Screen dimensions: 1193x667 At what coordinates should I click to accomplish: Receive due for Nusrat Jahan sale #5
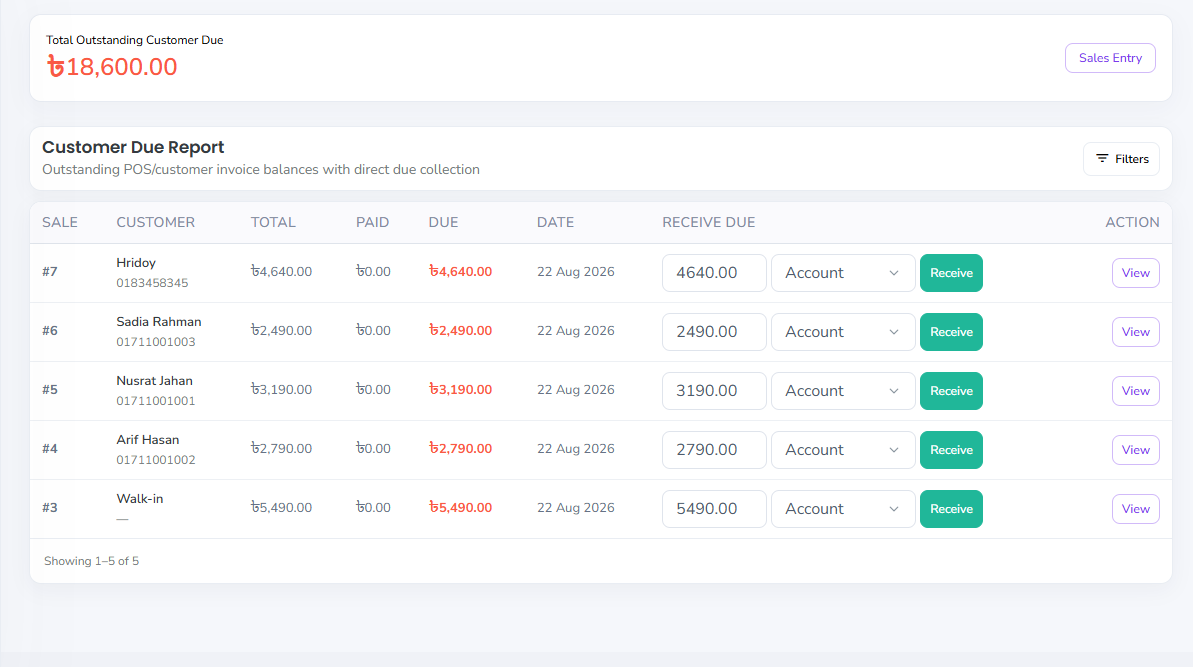[951, 391]
